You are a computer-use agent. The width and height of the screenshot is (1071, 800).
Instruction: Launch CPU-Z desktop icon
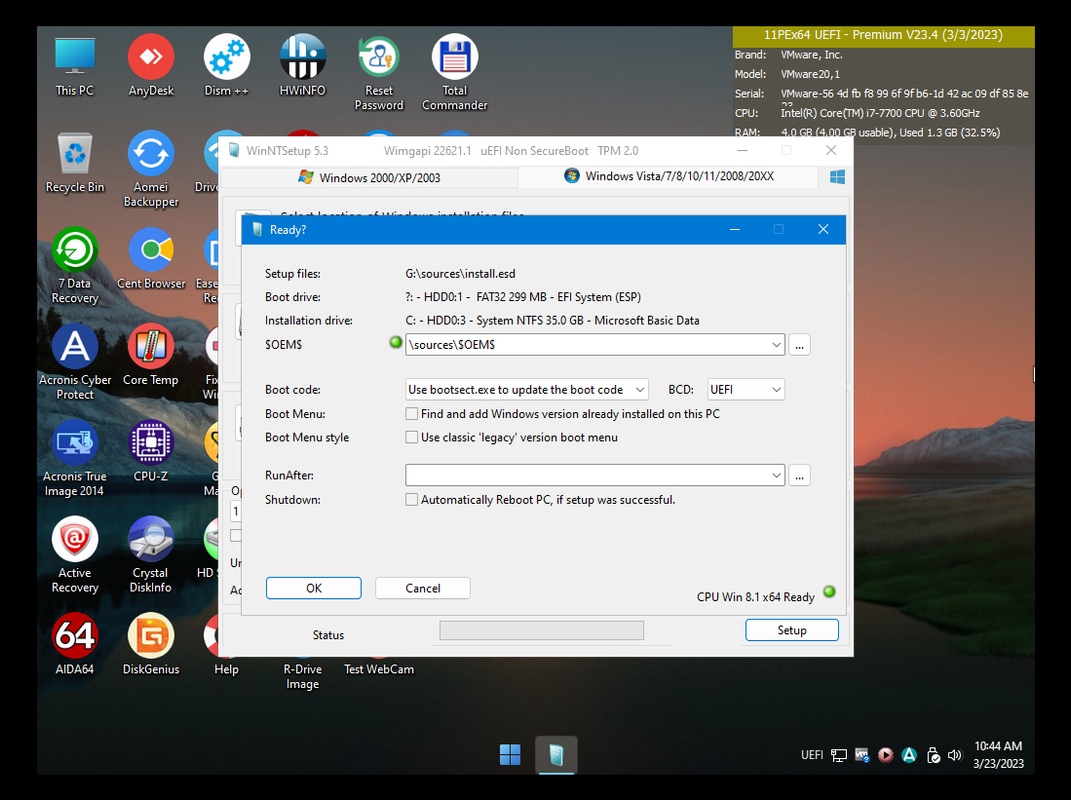[x=151, y=452]
